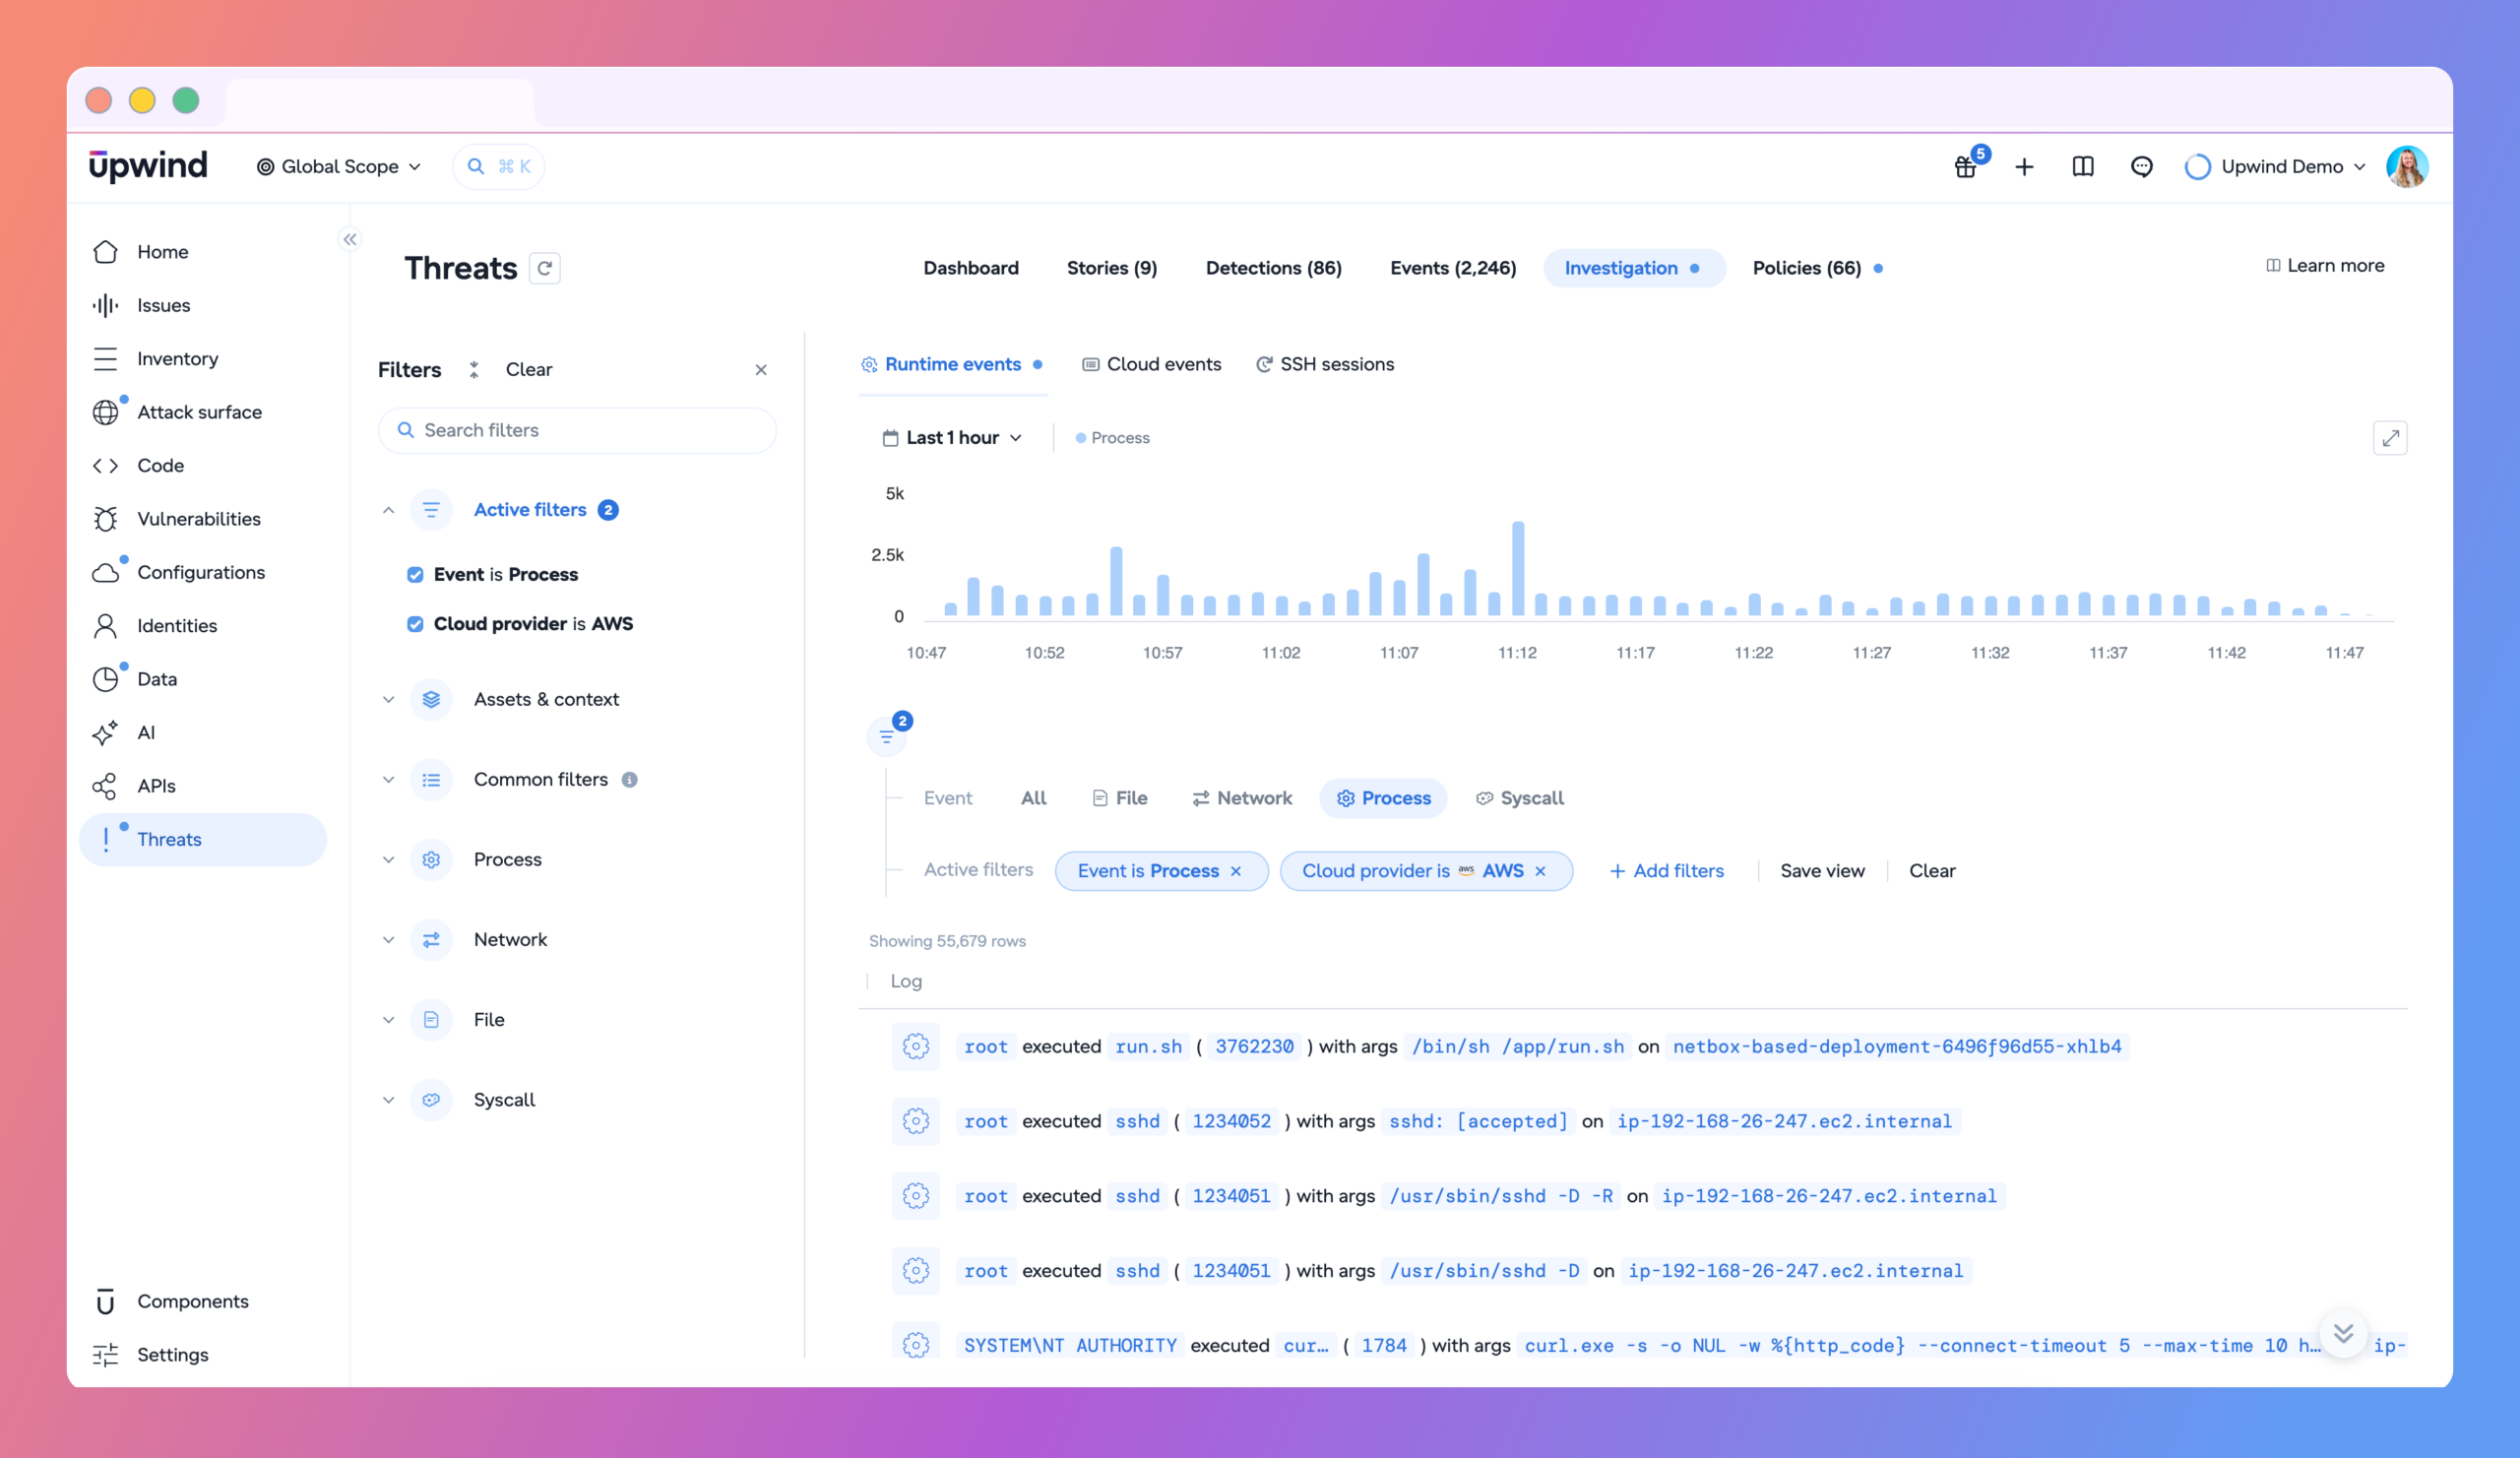Expand the Syscall filter group

pos(388,1100)
